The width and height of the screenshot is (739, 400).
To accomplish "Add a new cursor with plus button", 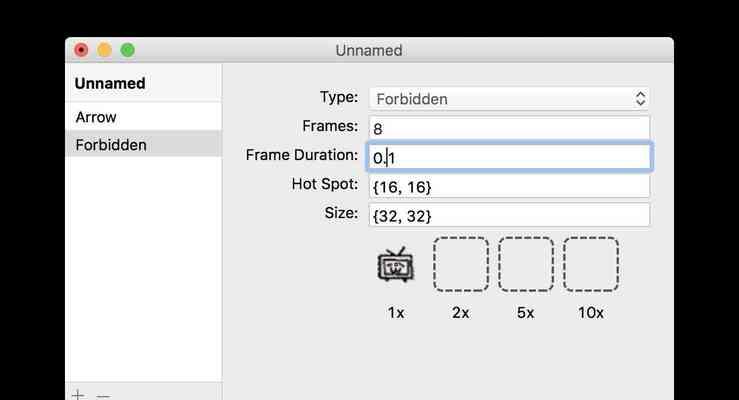I will point(78,395).
